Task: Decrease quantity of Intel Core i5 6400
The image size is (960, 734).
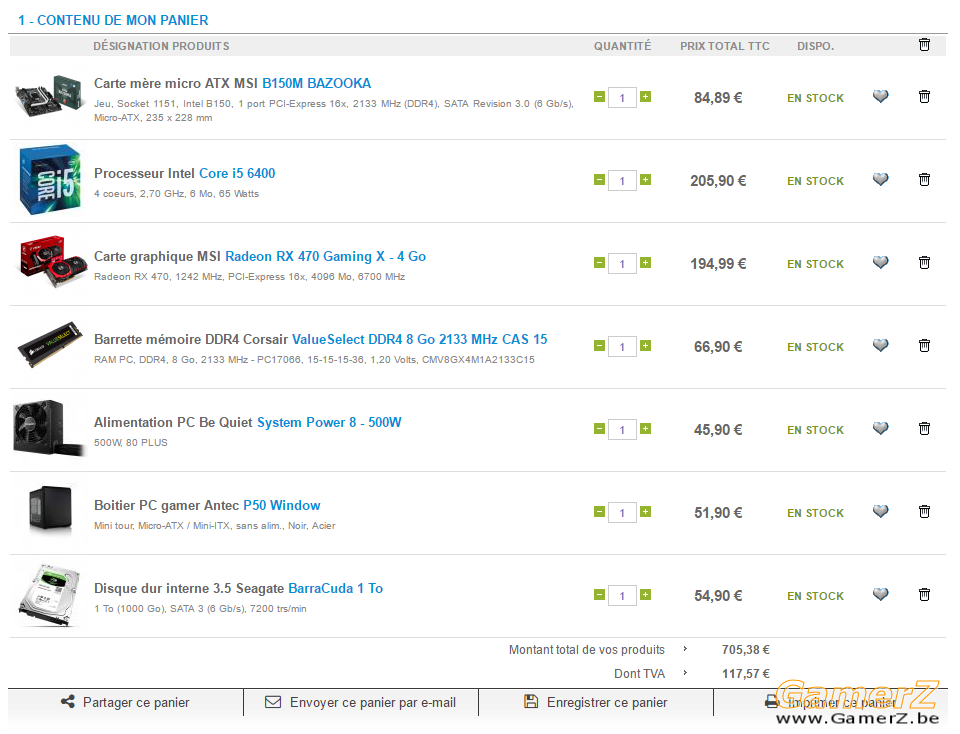Action: [x=599, y=179]
